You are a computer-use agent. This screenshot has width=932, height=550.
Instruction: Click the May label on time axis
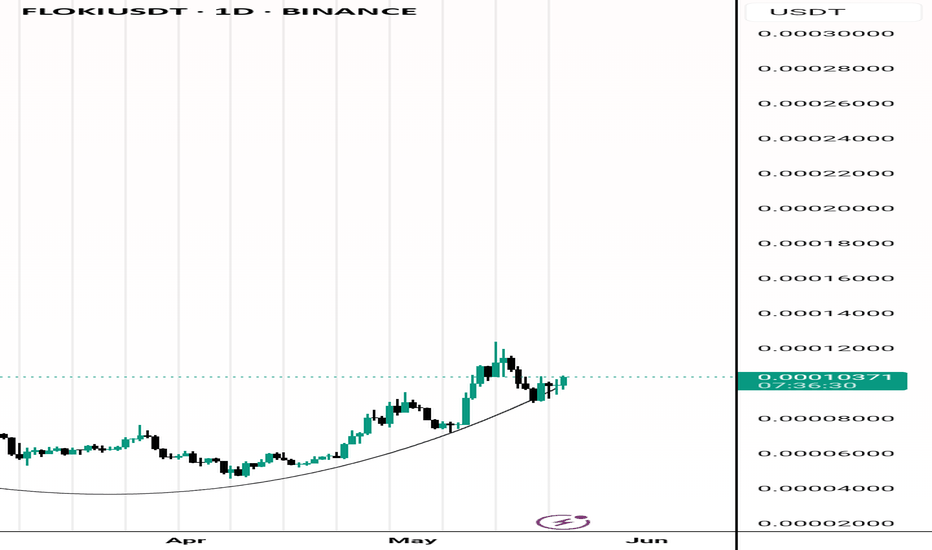point(413,540)
